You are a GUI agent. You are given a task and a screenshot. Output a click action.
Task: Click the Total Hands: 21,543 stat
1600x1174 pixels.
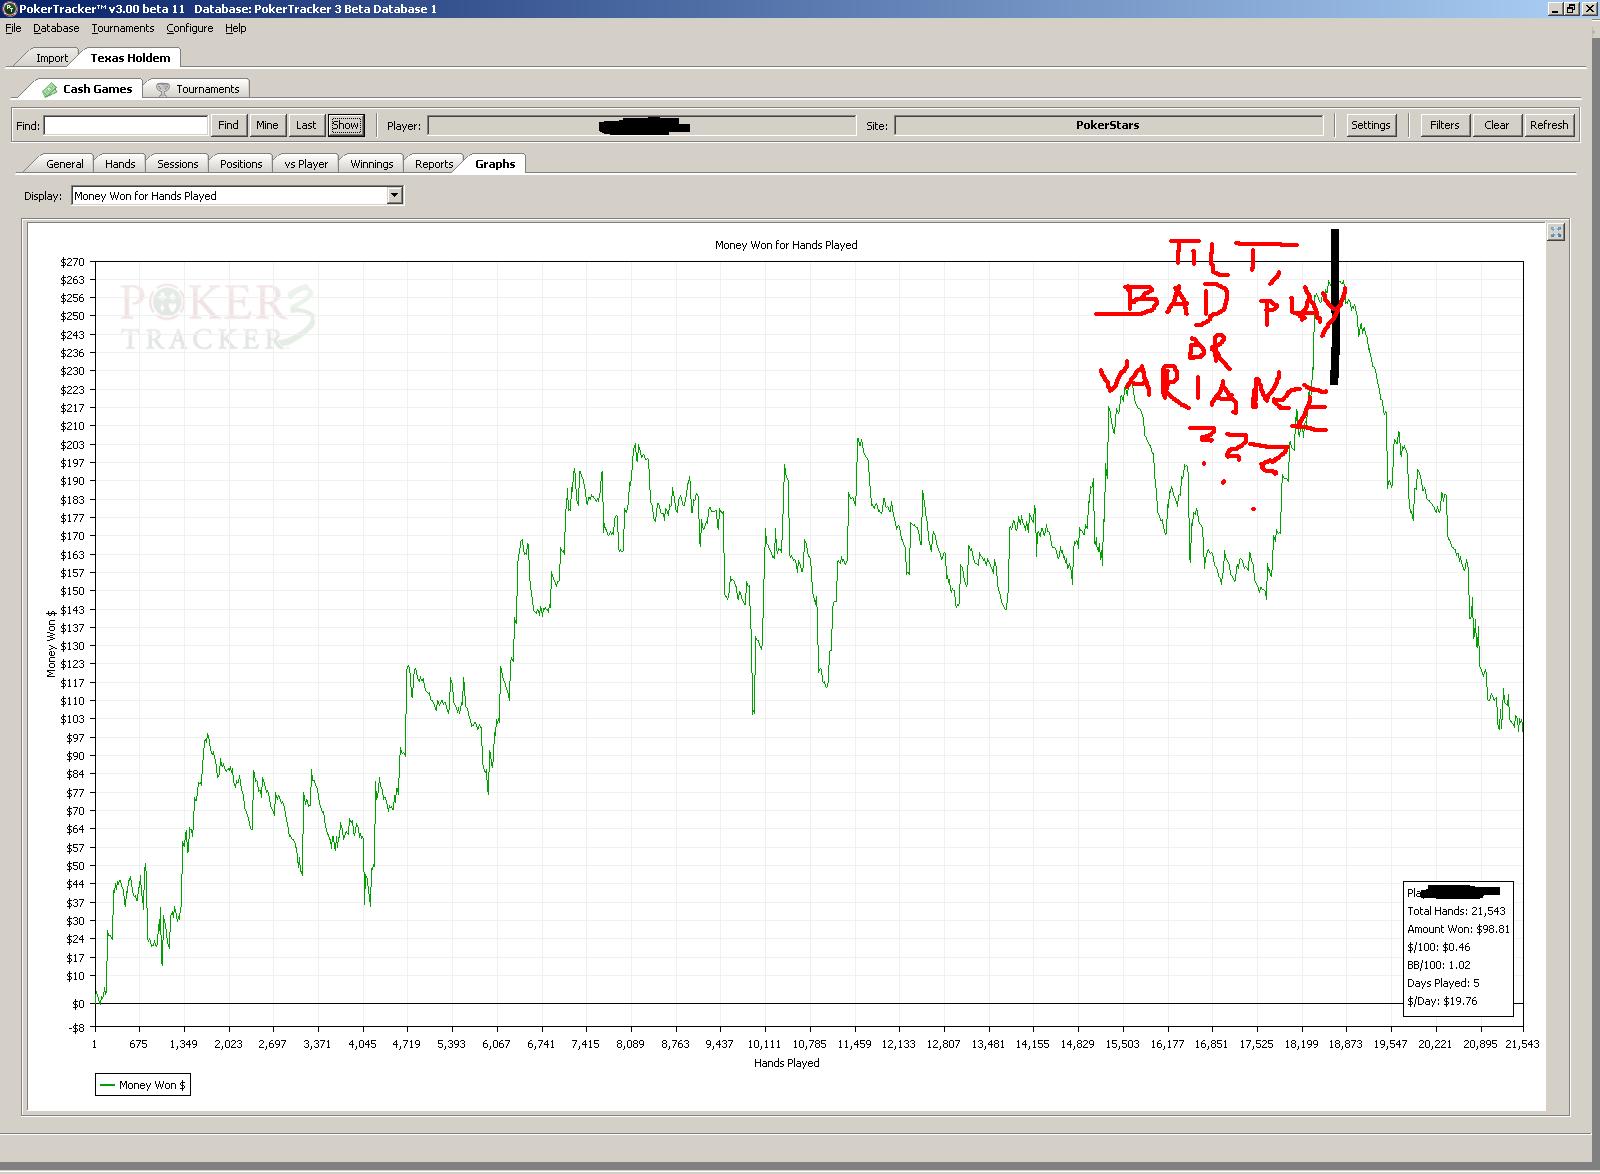coord(1456,911)
